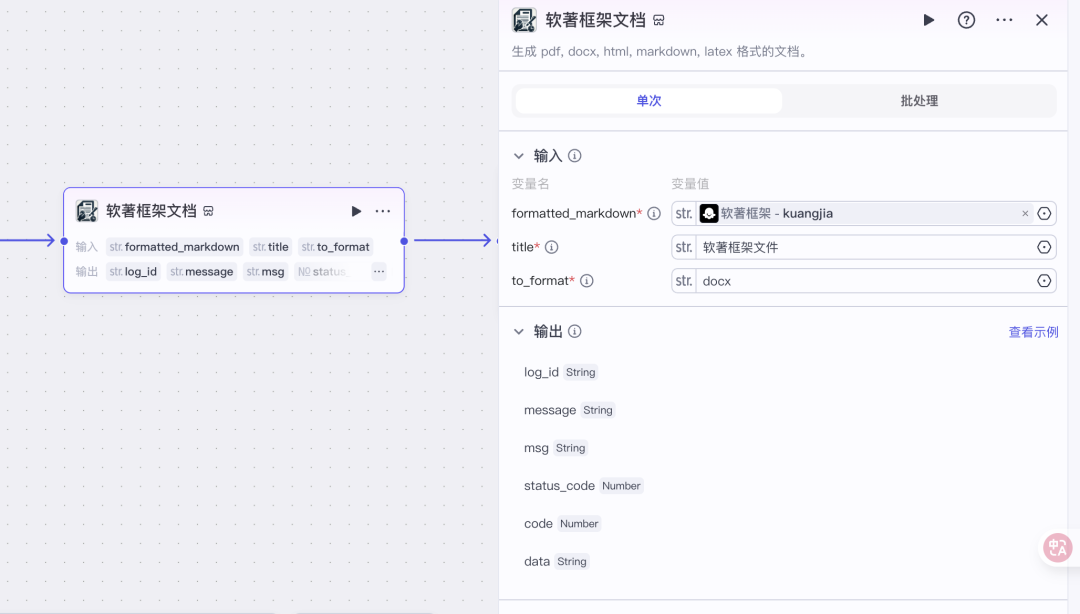Open the variable selector for formatted_markdown
The height and width of the screenshot is (614, 1080).
(x=1044, y=214)
